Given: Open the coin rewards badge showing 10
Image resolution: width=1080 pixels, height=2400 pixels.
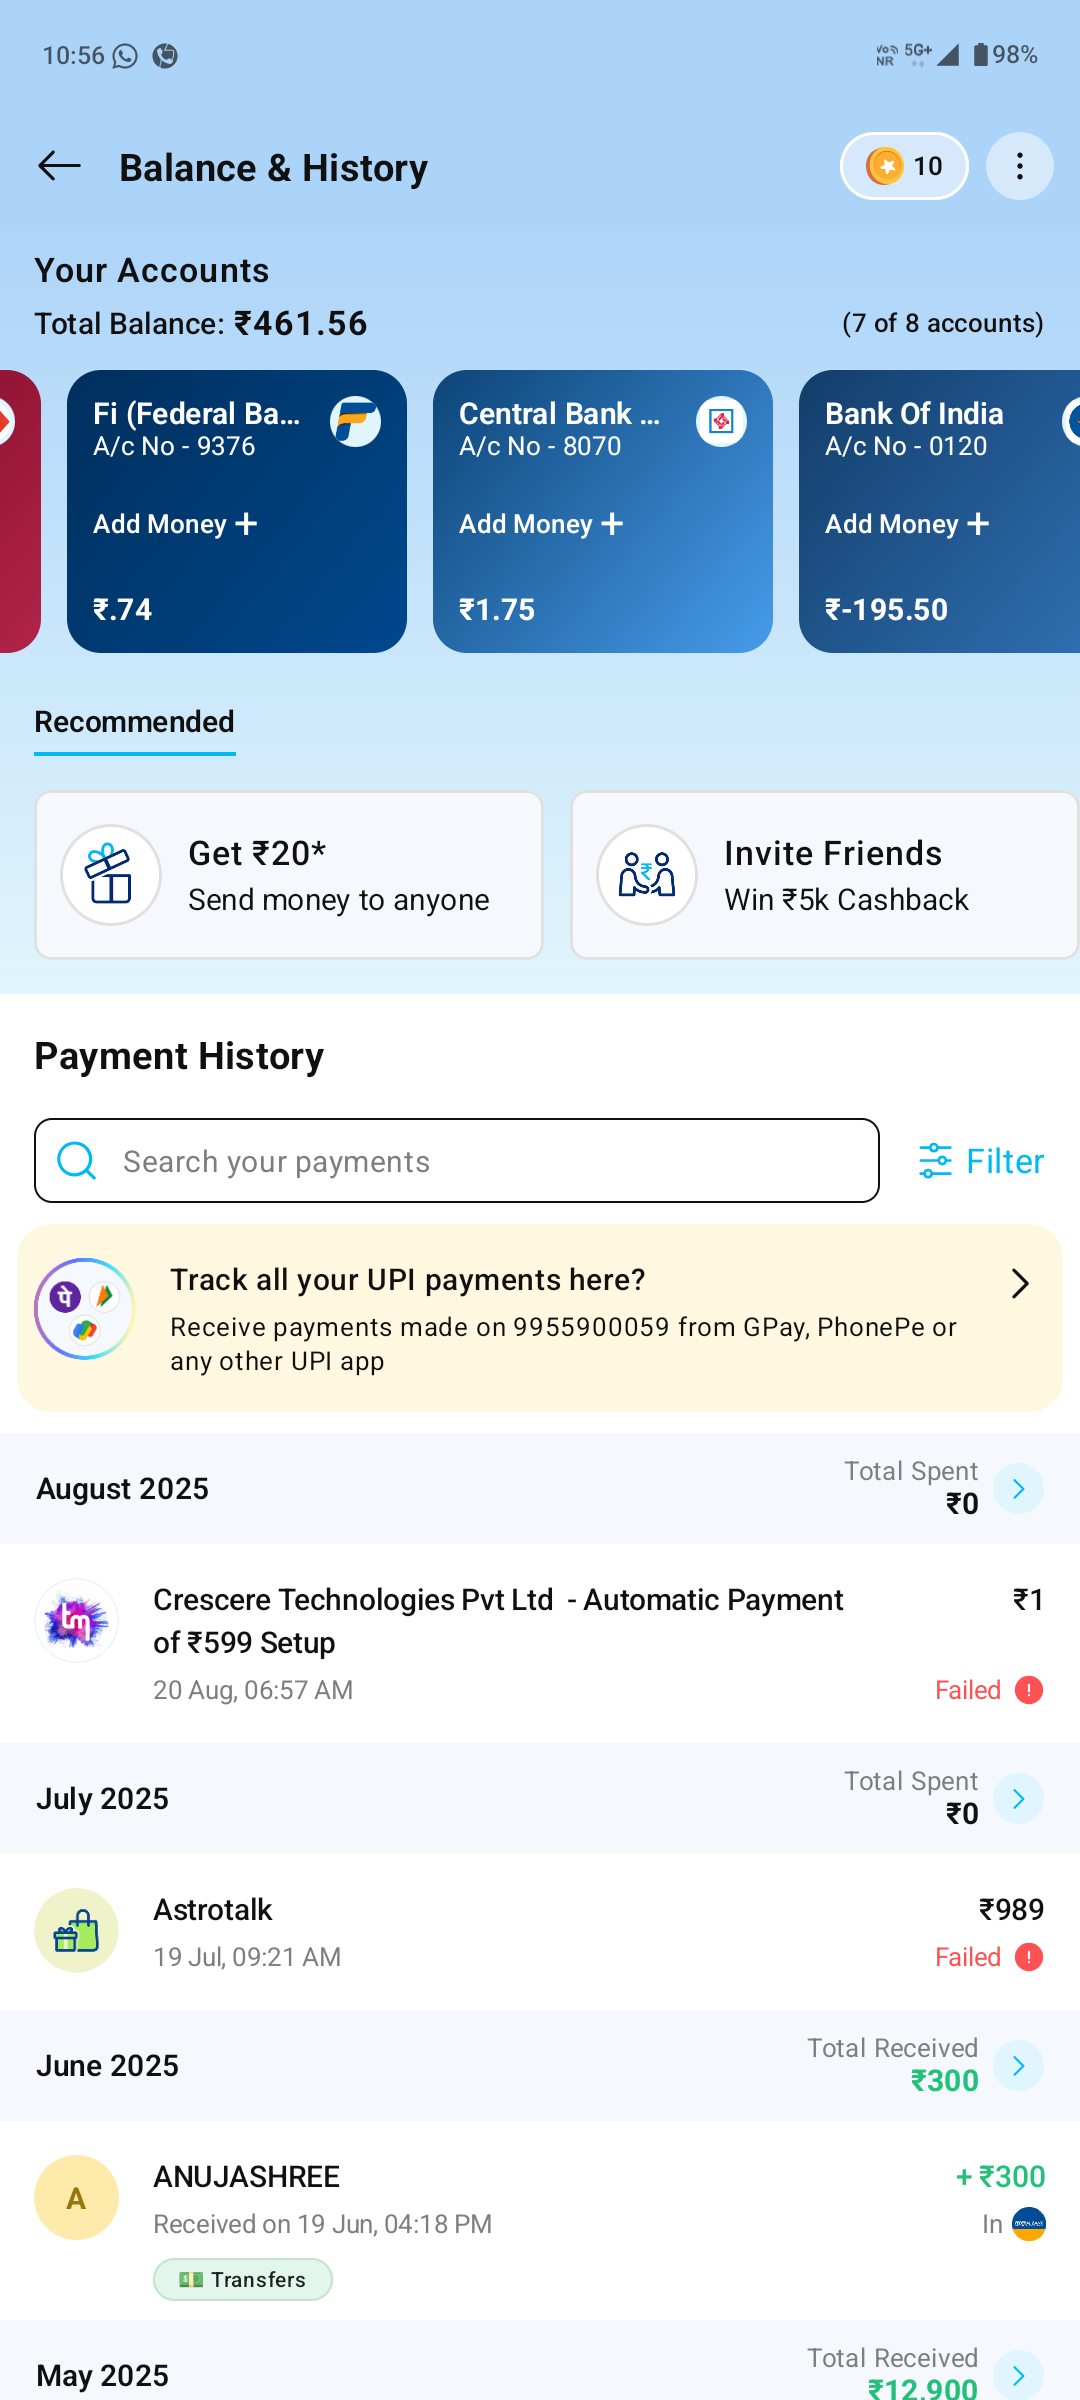Looking at the screenshot, I should 904,166.
